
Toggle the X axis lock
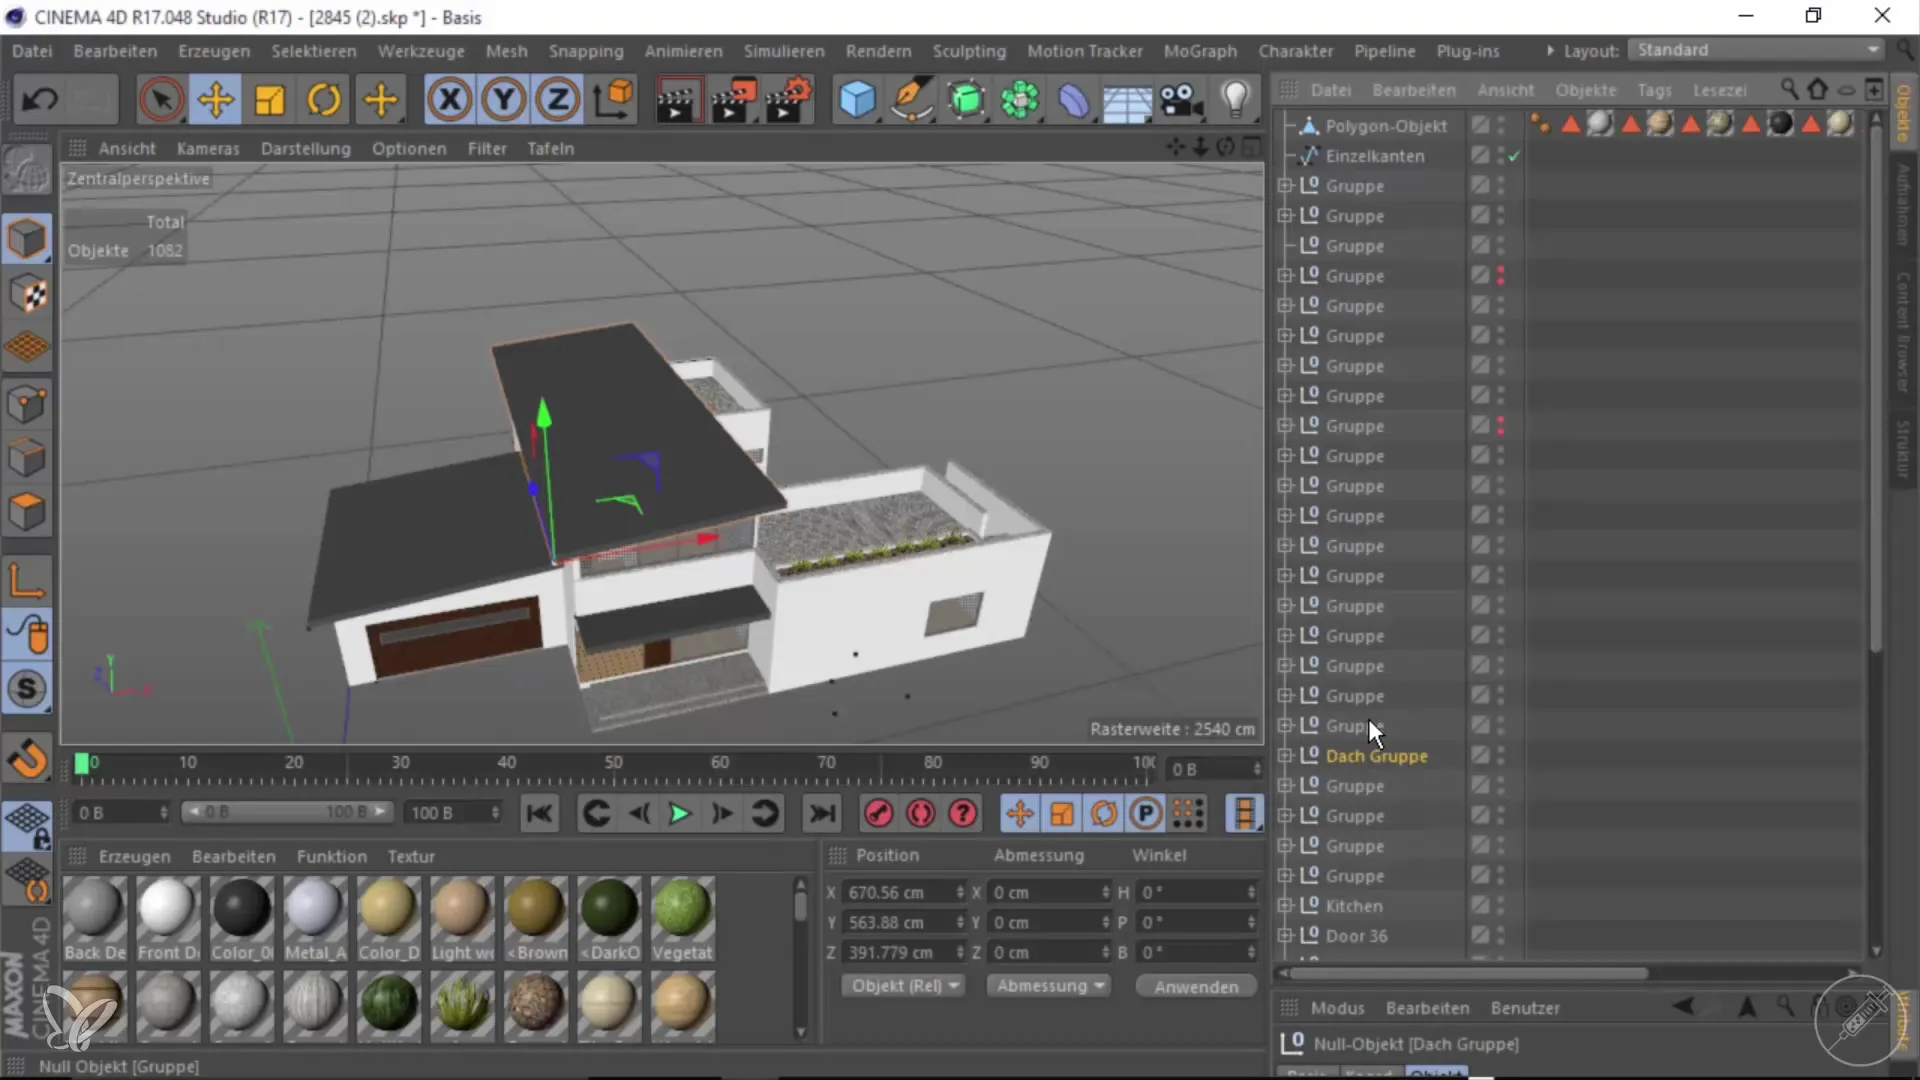450,99
